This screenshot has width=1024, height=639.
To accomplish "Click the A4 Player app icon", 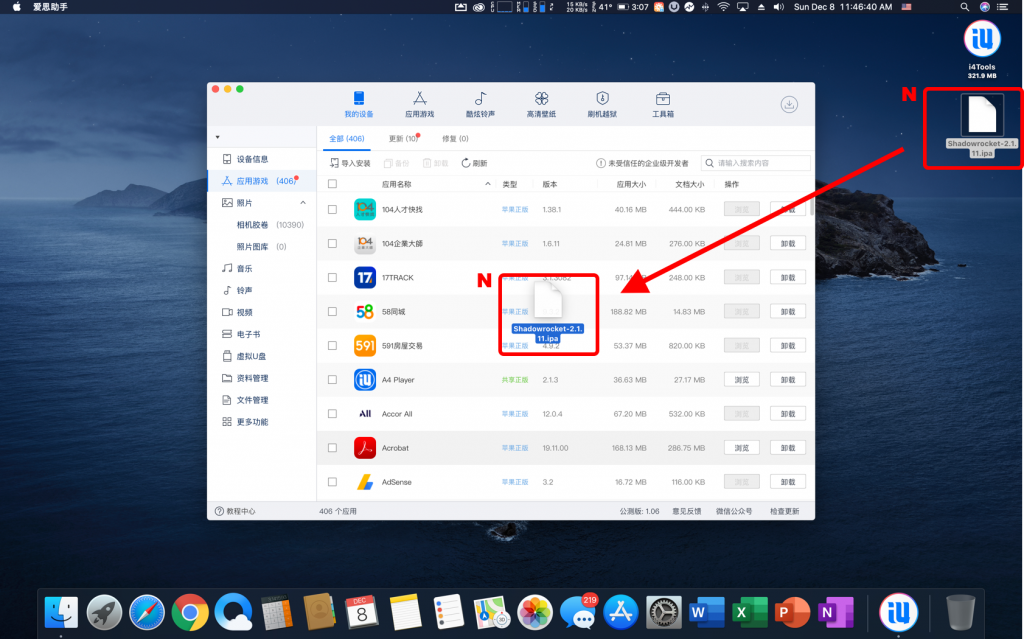I will [365, 380].
